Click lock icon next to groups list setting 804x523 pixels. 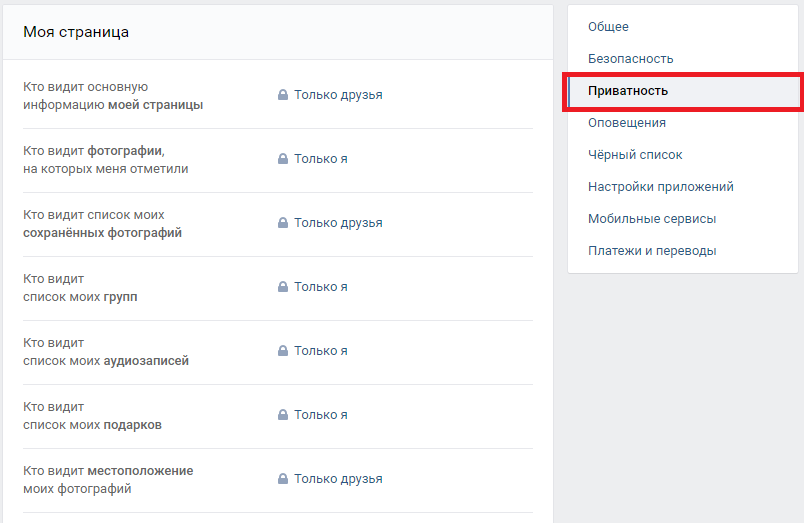coord(283,287)
